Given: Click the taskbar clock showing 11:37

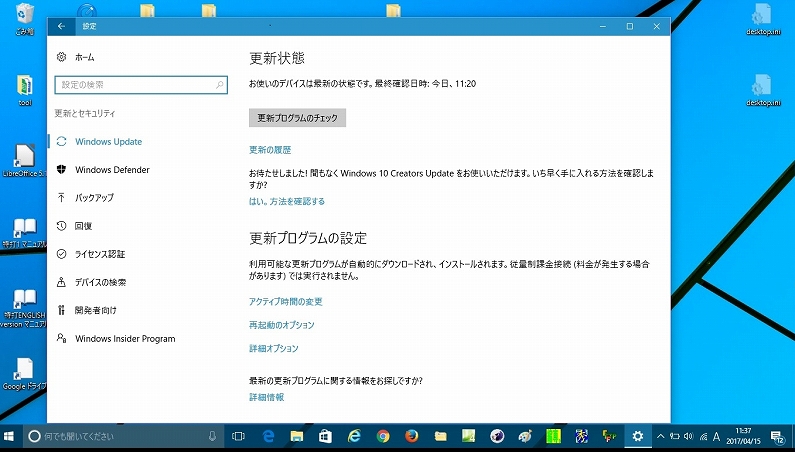Looking at the screenshot, I should (743, 436).
